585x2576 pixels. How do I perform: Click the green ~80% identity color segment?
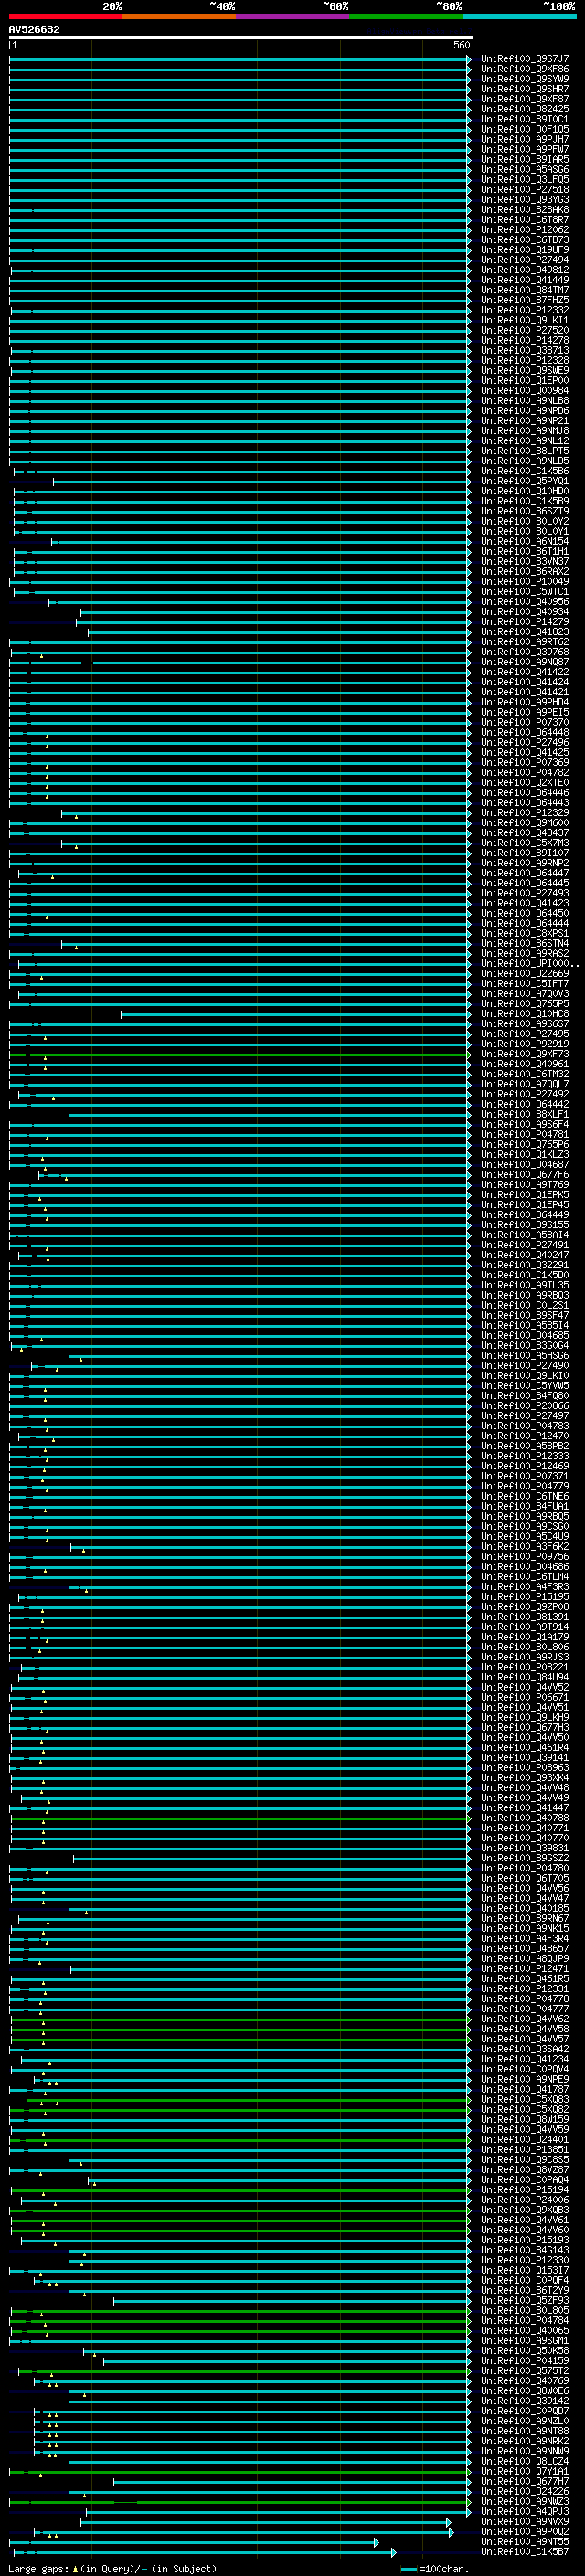point(406,16)
